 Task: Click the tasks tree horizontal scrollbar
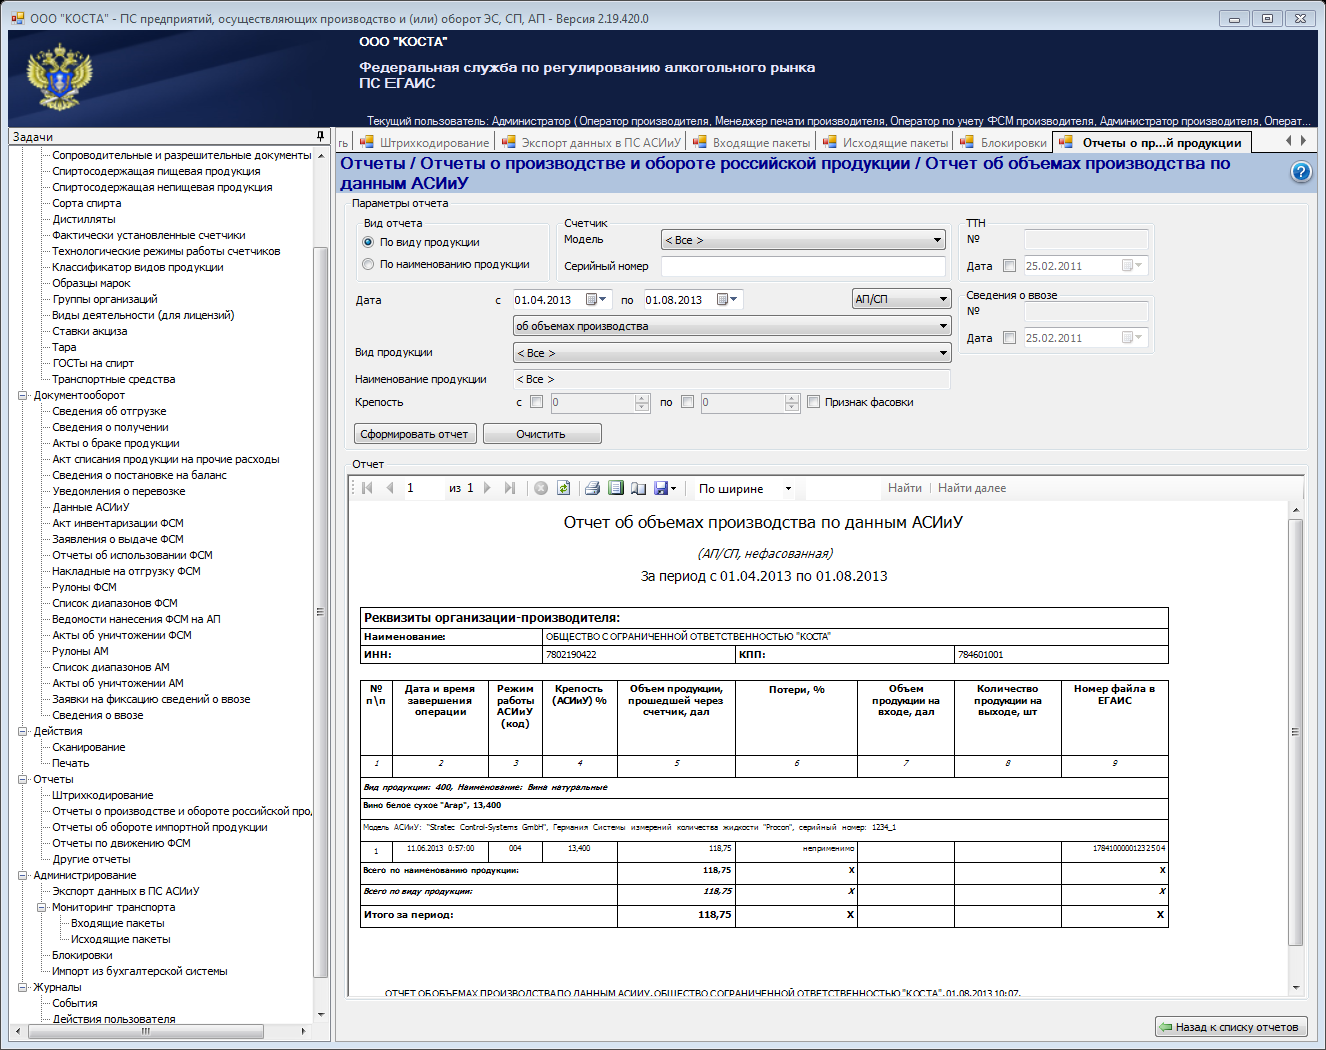(x=145, y=1031)
